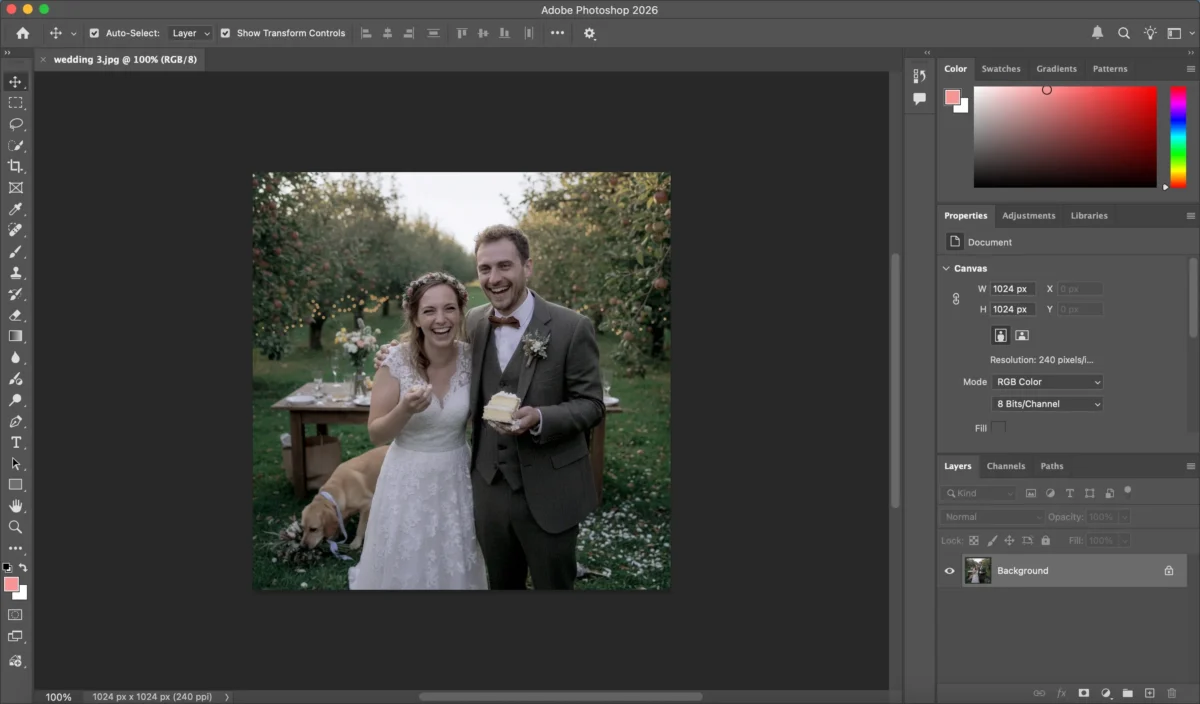Select the Crop tool
Viewport: 1200px width, 704px height.
[x=15, y=166]
